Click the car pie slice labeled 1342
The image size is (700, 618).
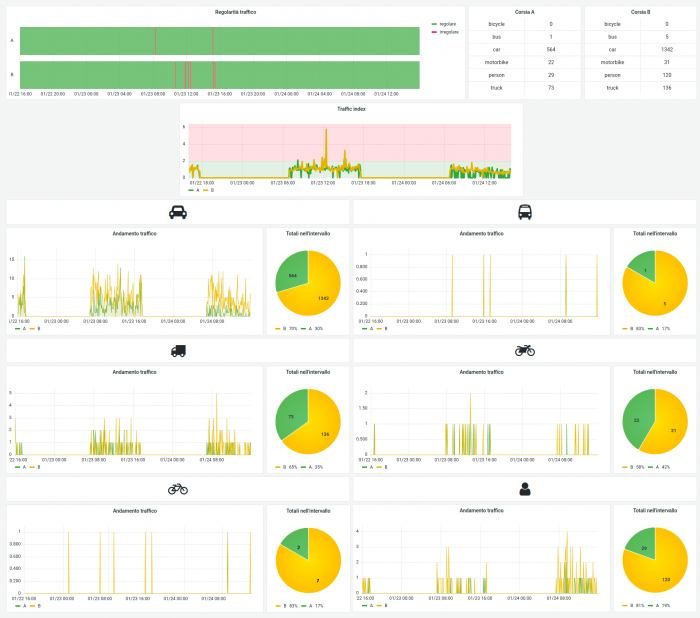click(x=320, y=298)
